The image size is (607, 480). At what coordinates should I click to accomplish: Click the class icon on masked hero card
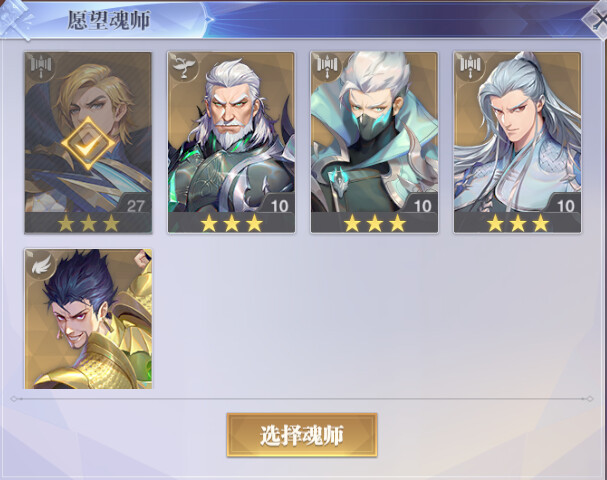[327, 67]
